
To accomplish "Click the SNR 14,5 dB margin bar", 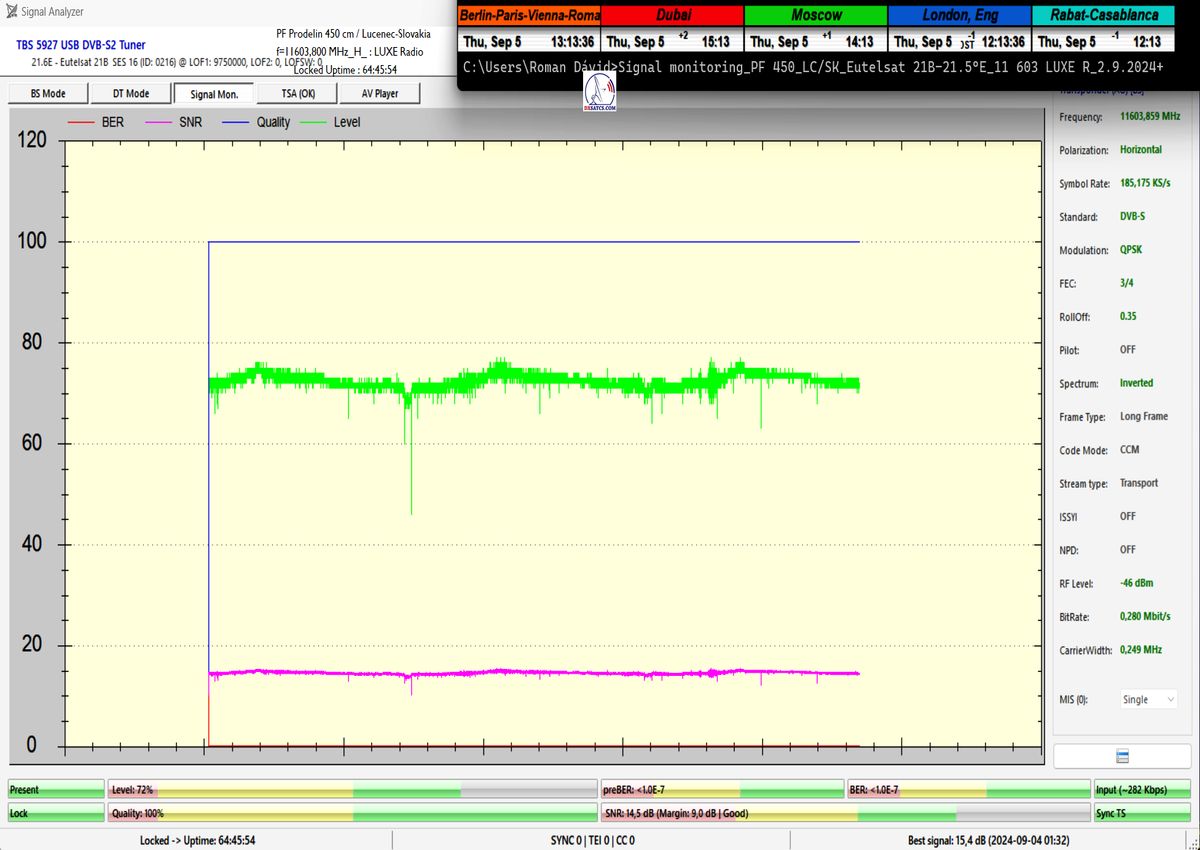I will pyautogui.click(x=843, y=813).
